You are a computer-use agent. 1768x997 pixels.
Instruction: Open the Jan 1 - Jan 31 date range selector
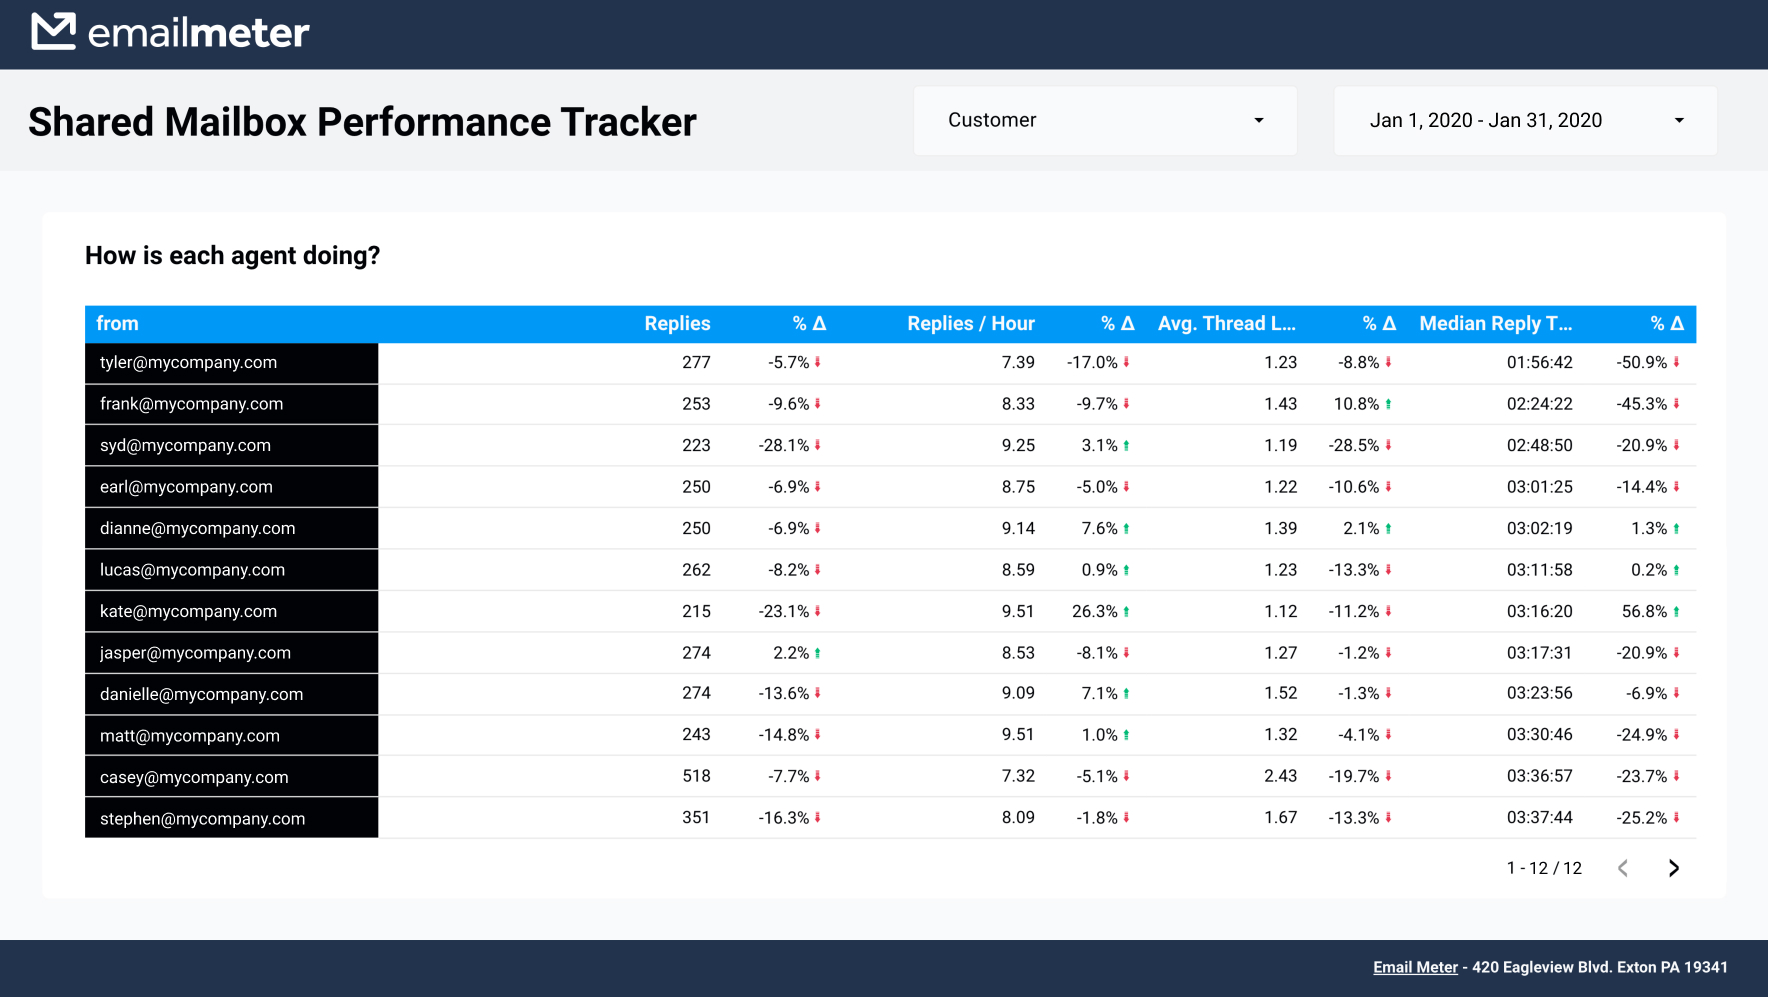tap(1524, 120)
